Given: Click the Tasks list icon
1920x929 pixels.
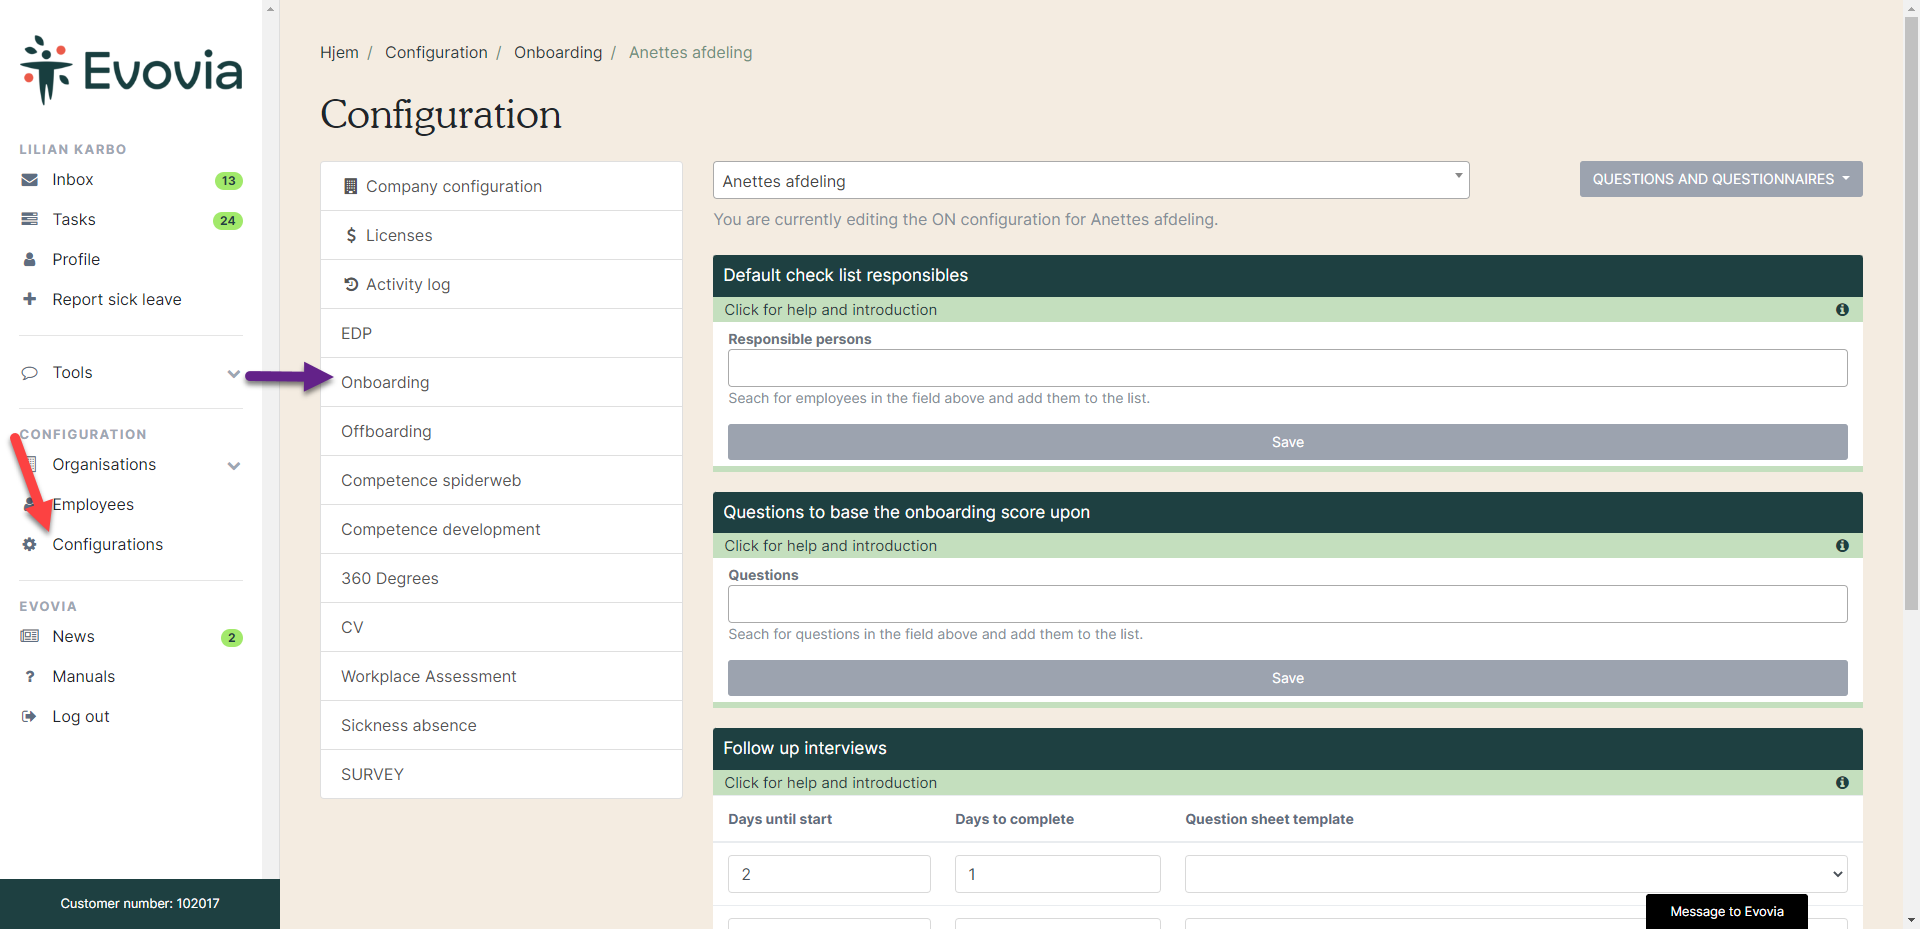Looking at the screenshot, I should [x=30, y=219].
